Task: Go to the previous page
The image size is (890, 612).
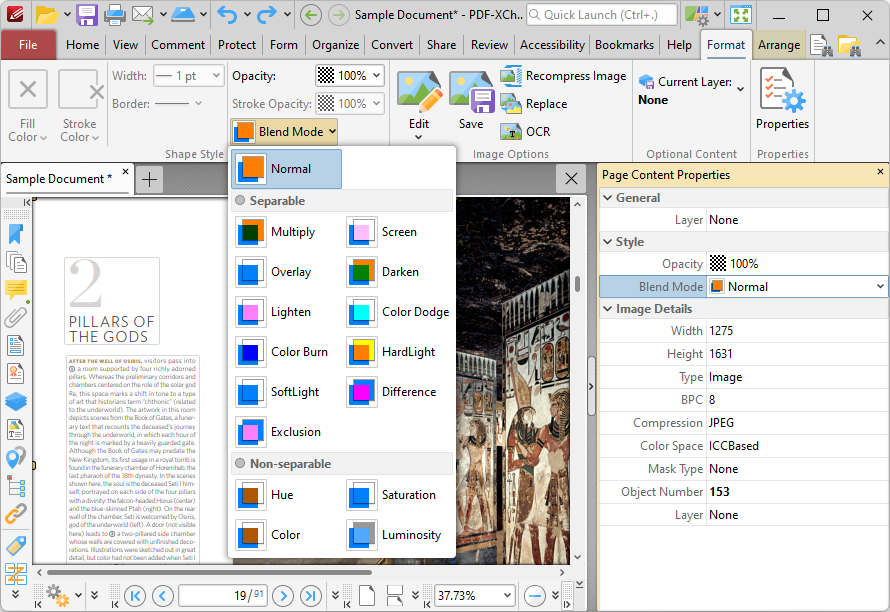Action: pos(163,596)
